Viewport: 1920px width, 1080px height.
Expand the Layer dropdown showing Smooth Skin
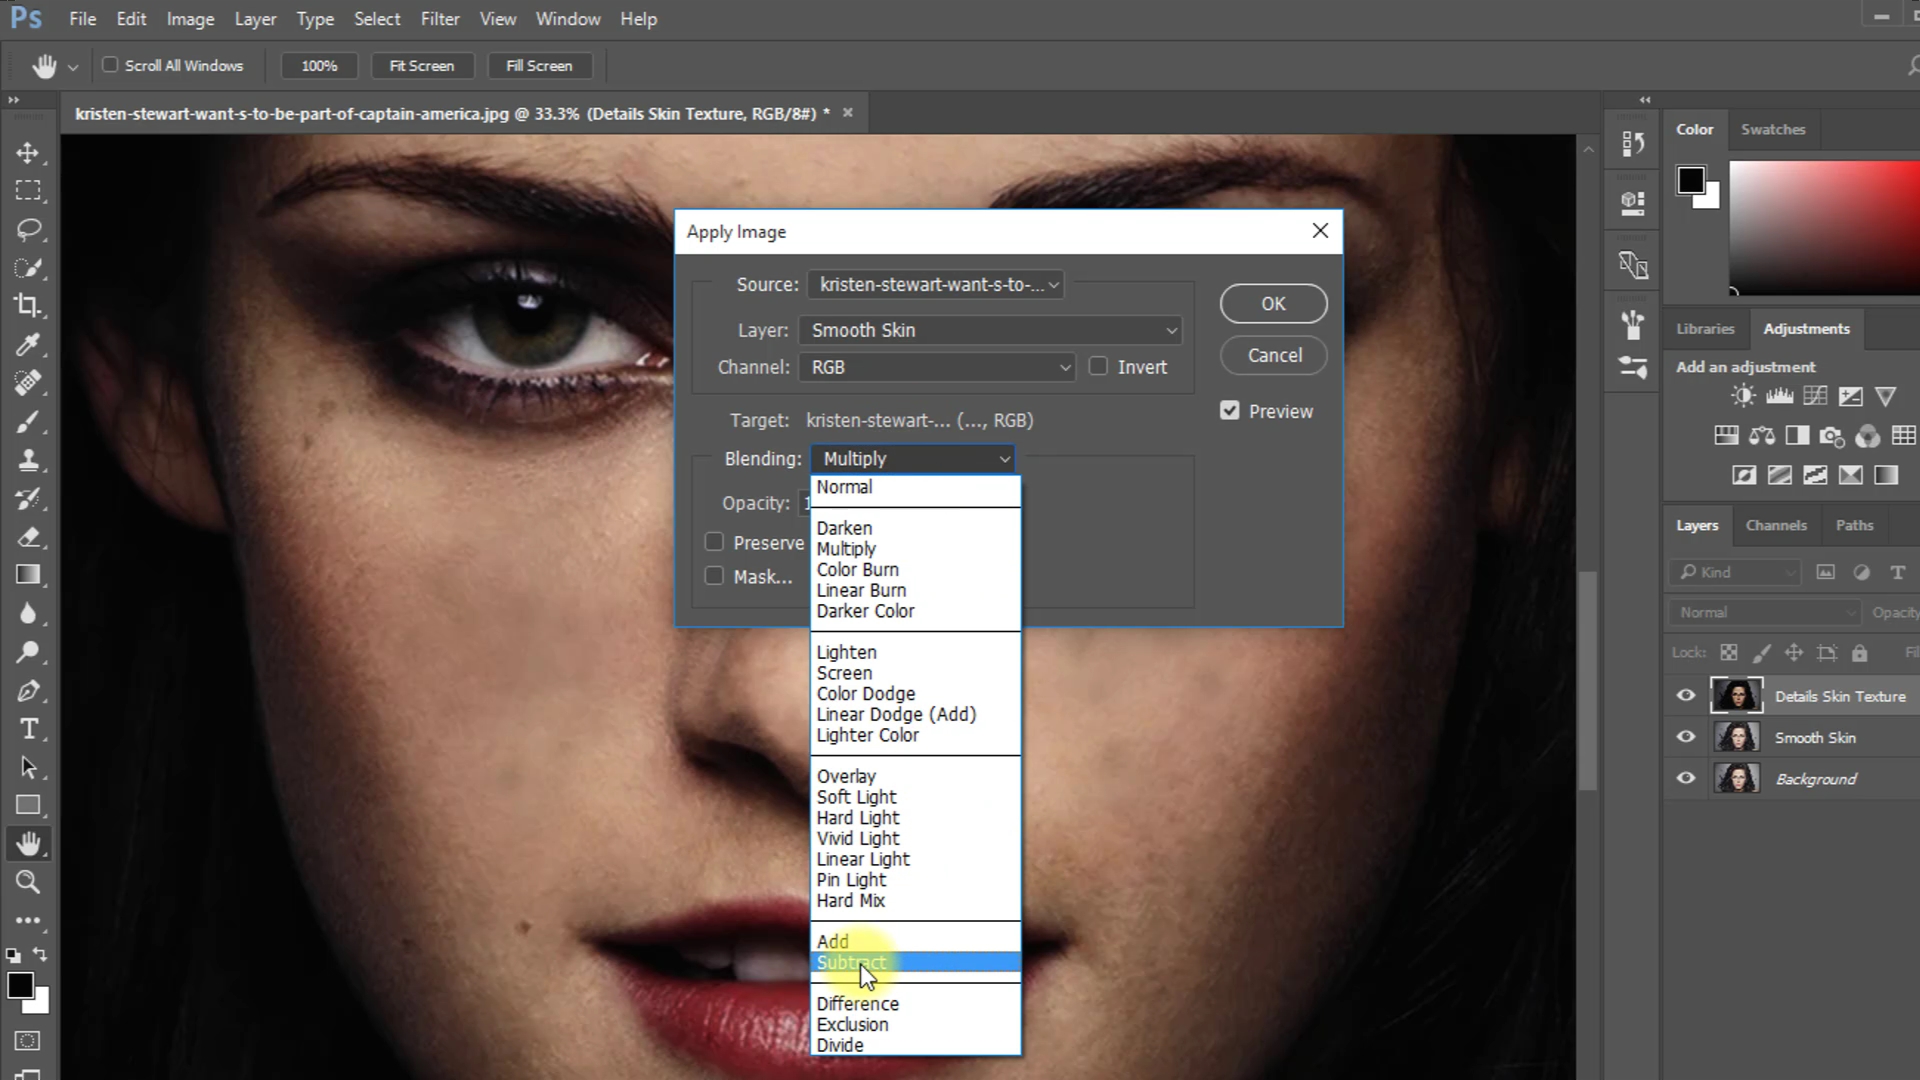pos(990,330)
